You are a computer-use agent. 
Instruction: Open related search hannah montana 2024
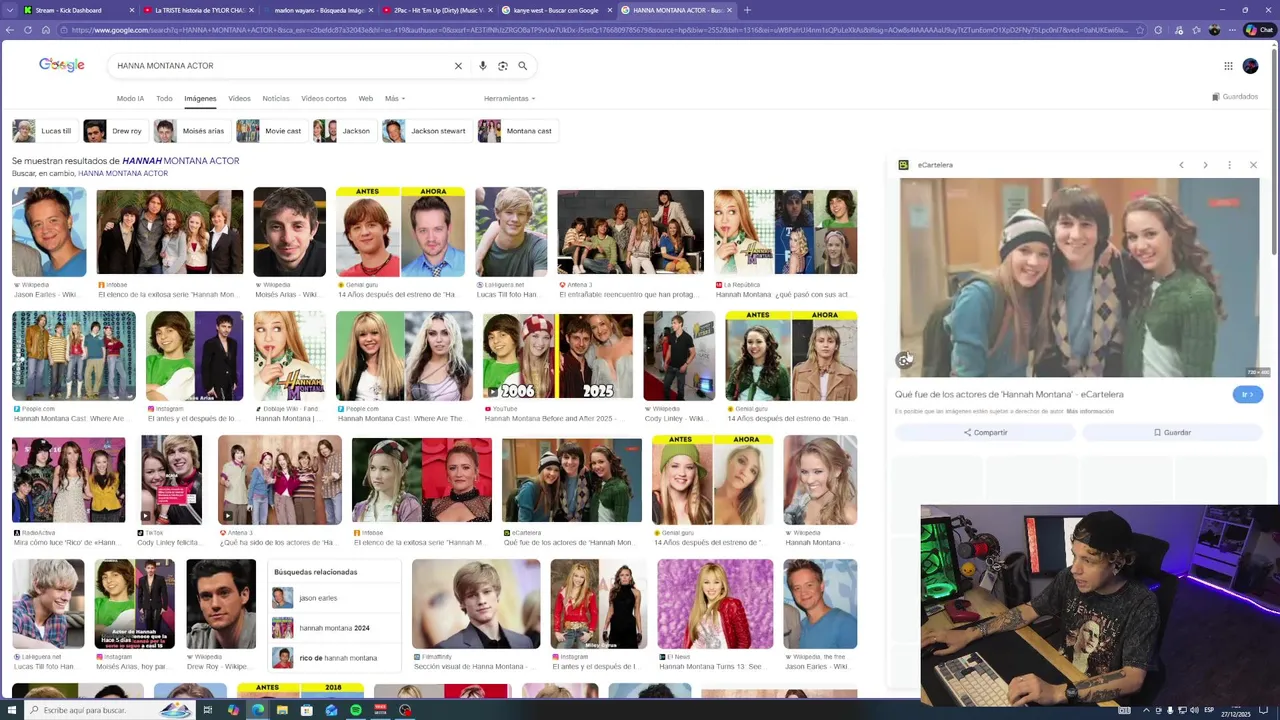click(x=335, y=628)
